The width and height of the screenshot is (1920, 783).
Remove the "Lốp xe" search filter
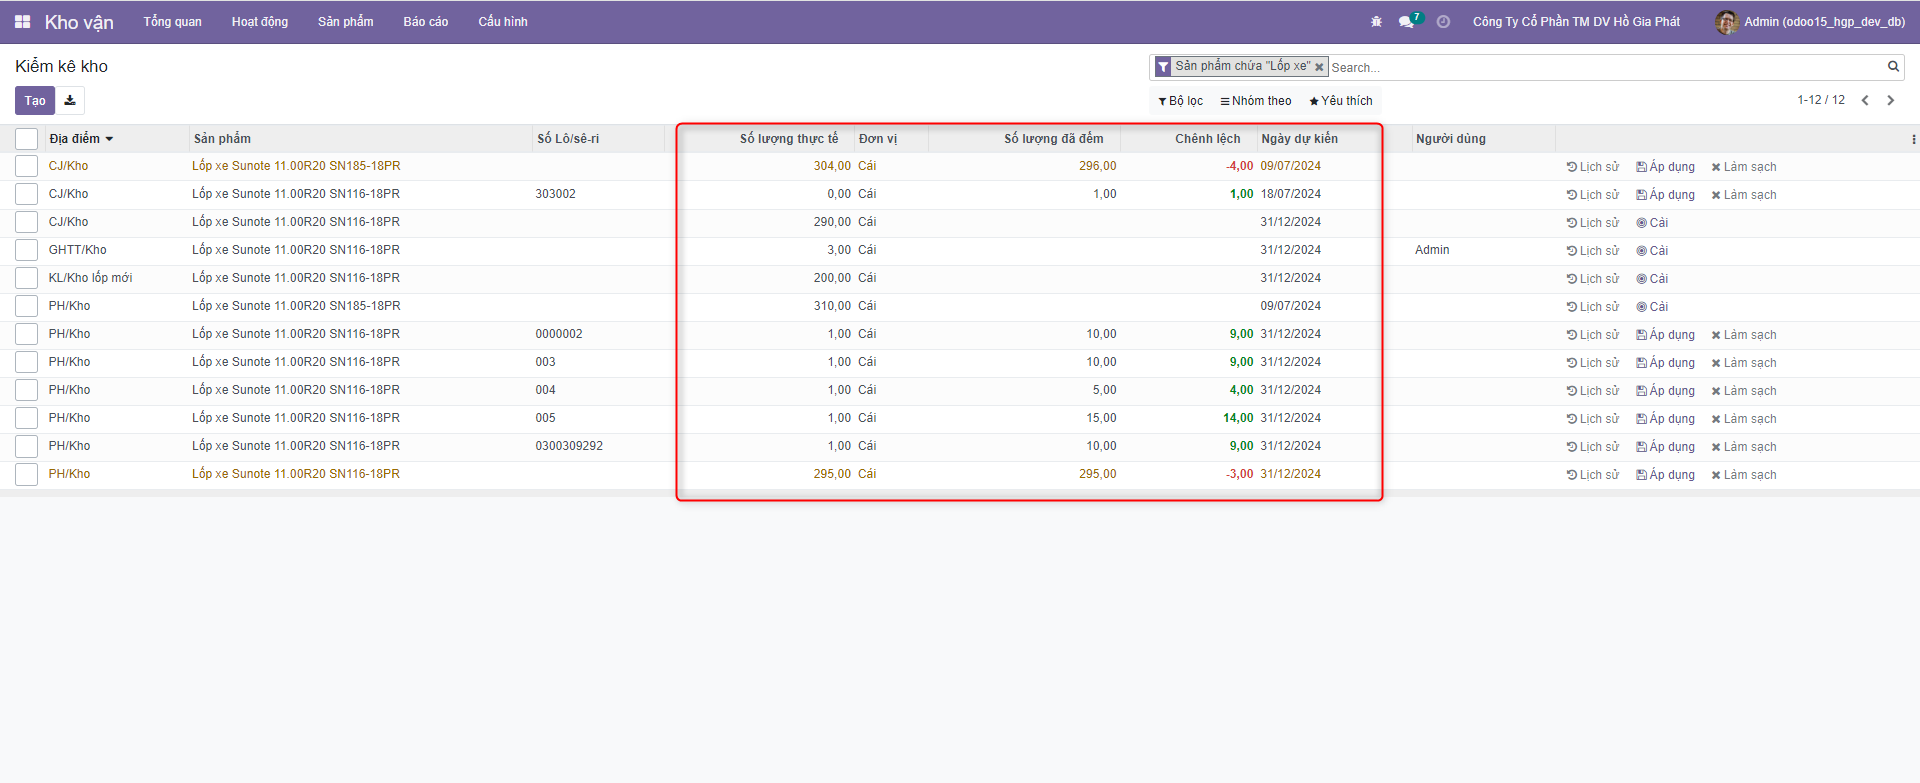[1319, 67]
